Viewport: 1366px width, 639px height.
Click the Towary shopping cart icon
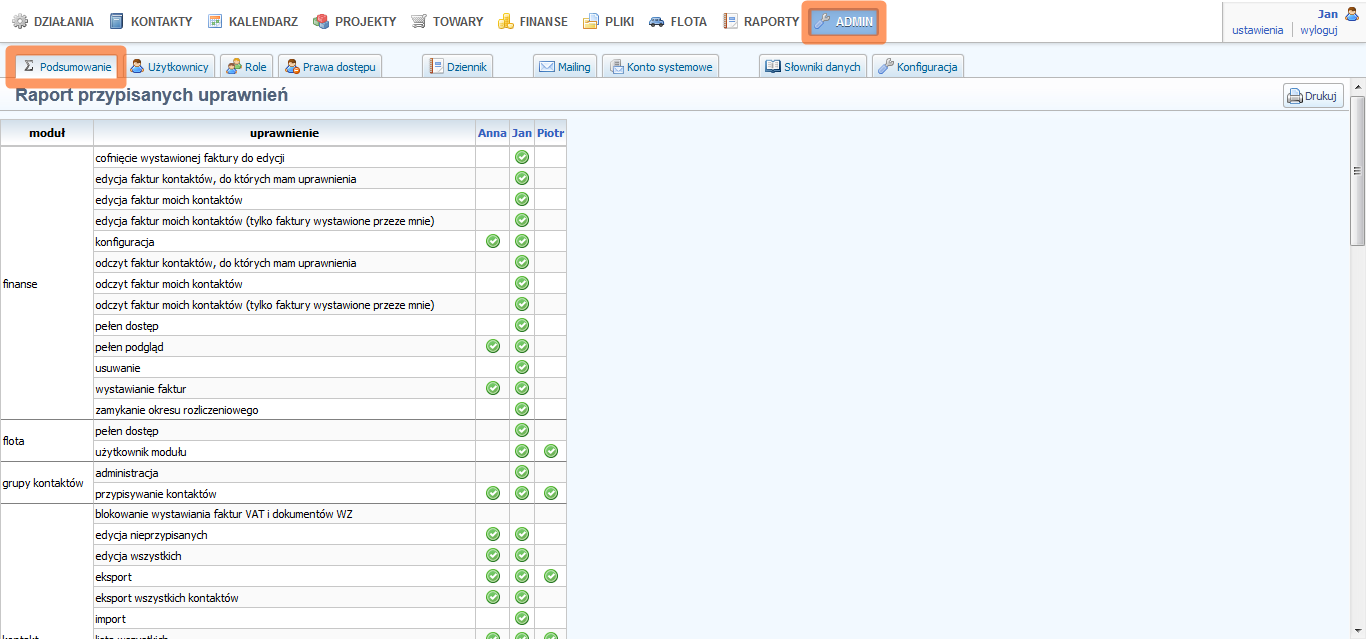[419, 21]
